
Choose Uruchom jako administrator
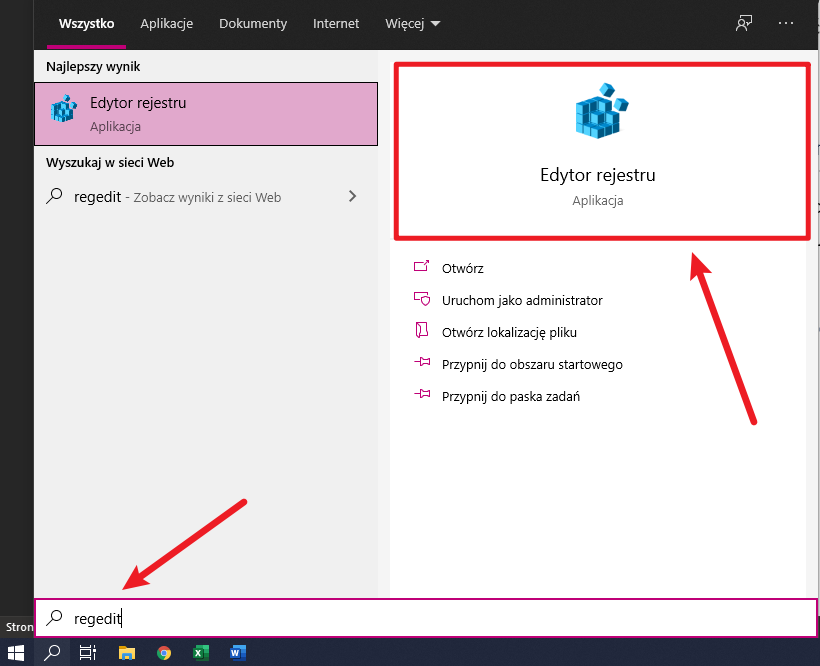[522, 301]
